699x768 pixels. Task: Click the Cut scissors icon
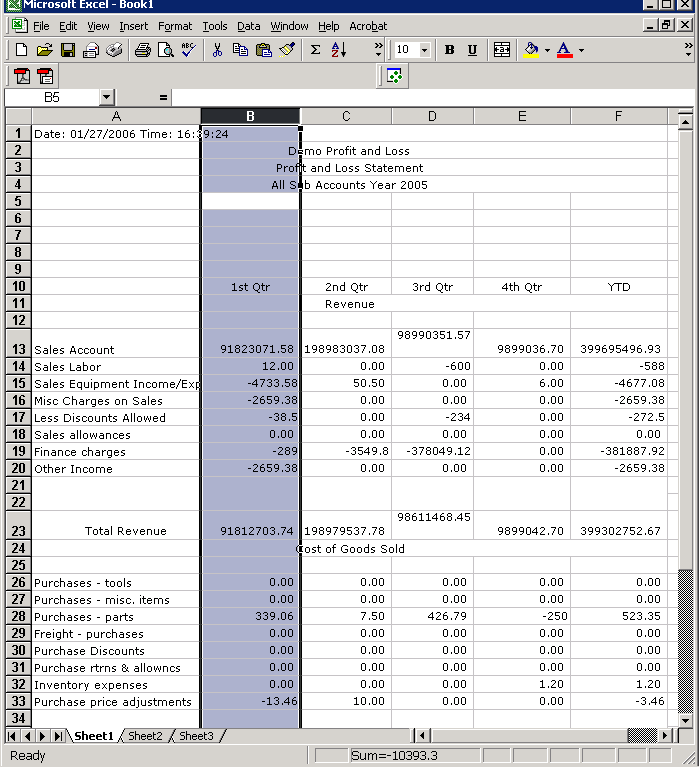click(x=216, y=50)
